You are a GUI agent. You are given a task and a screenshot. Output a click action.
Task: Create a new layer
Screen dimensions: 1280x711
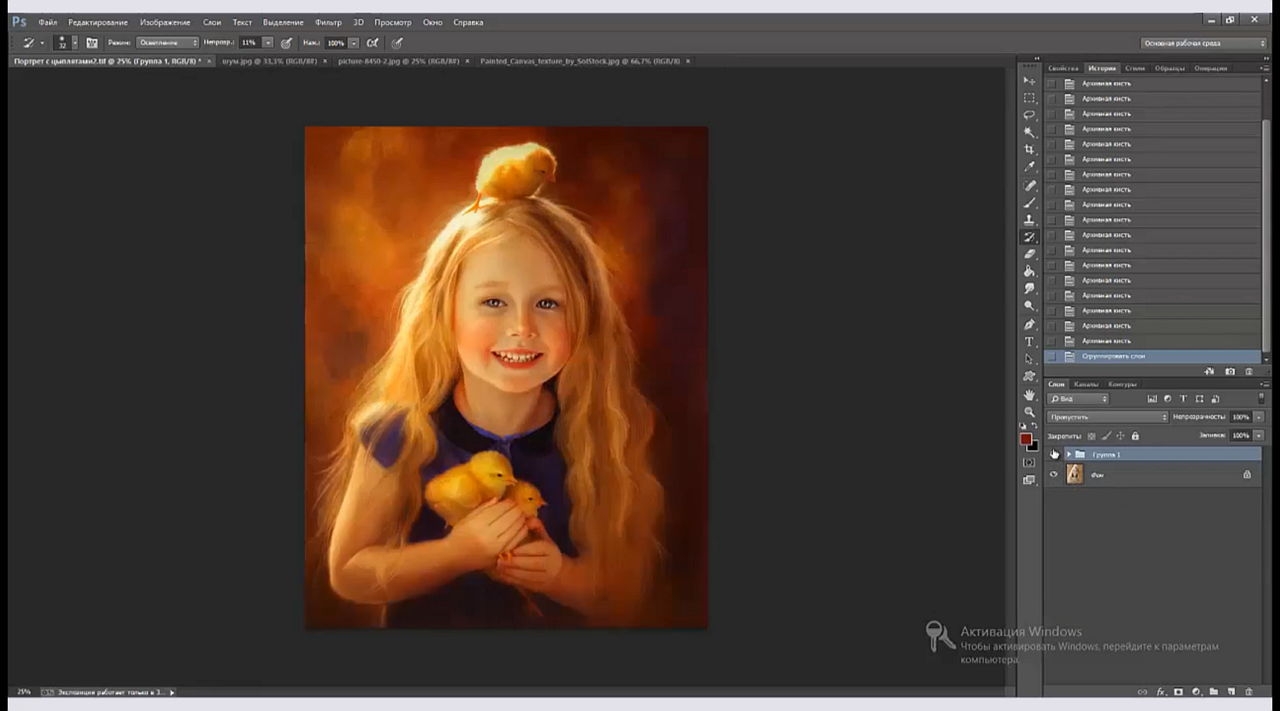coord(1231,692)
